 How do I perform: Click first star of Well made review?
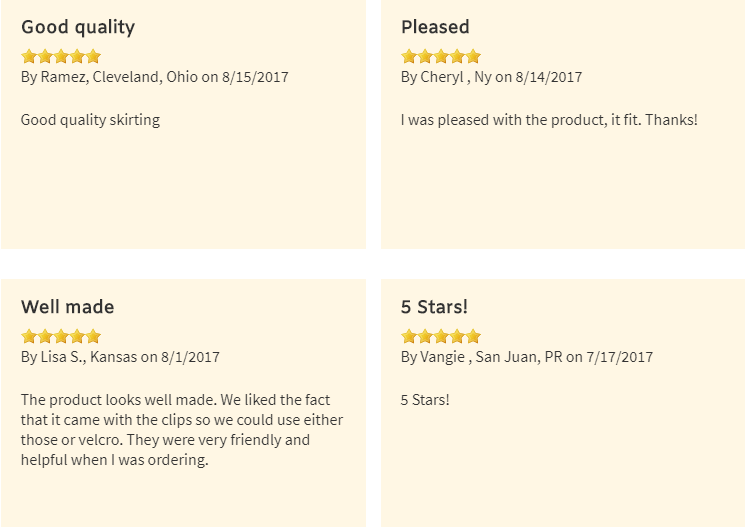click(29, 336)
